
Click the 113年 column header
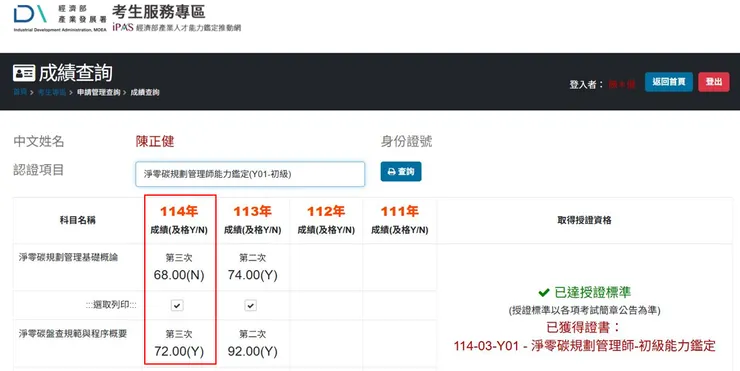(x=252, y=211)
